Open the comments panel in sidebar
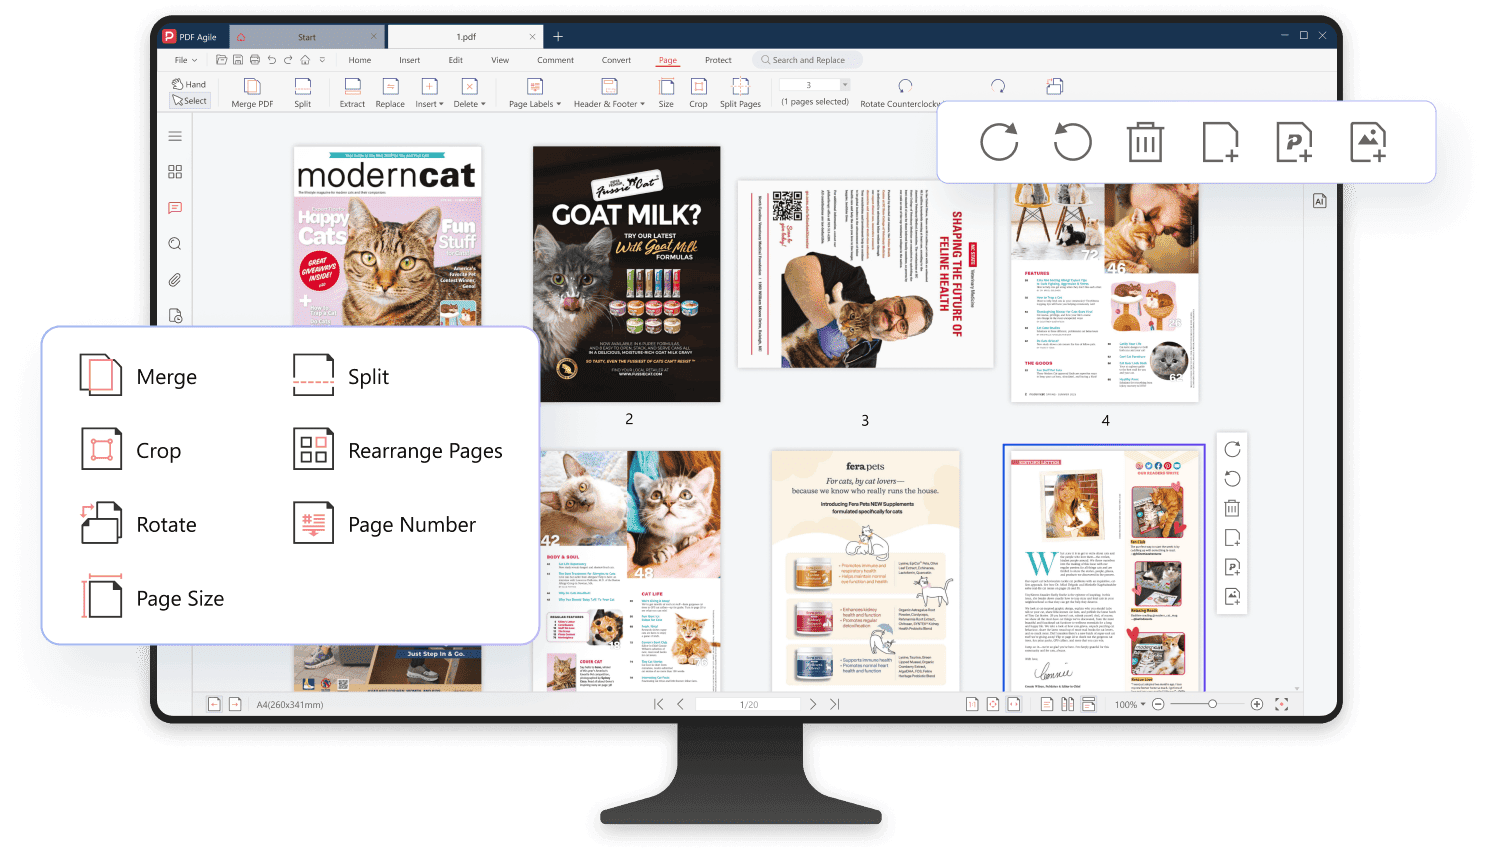 click(175, 208)
